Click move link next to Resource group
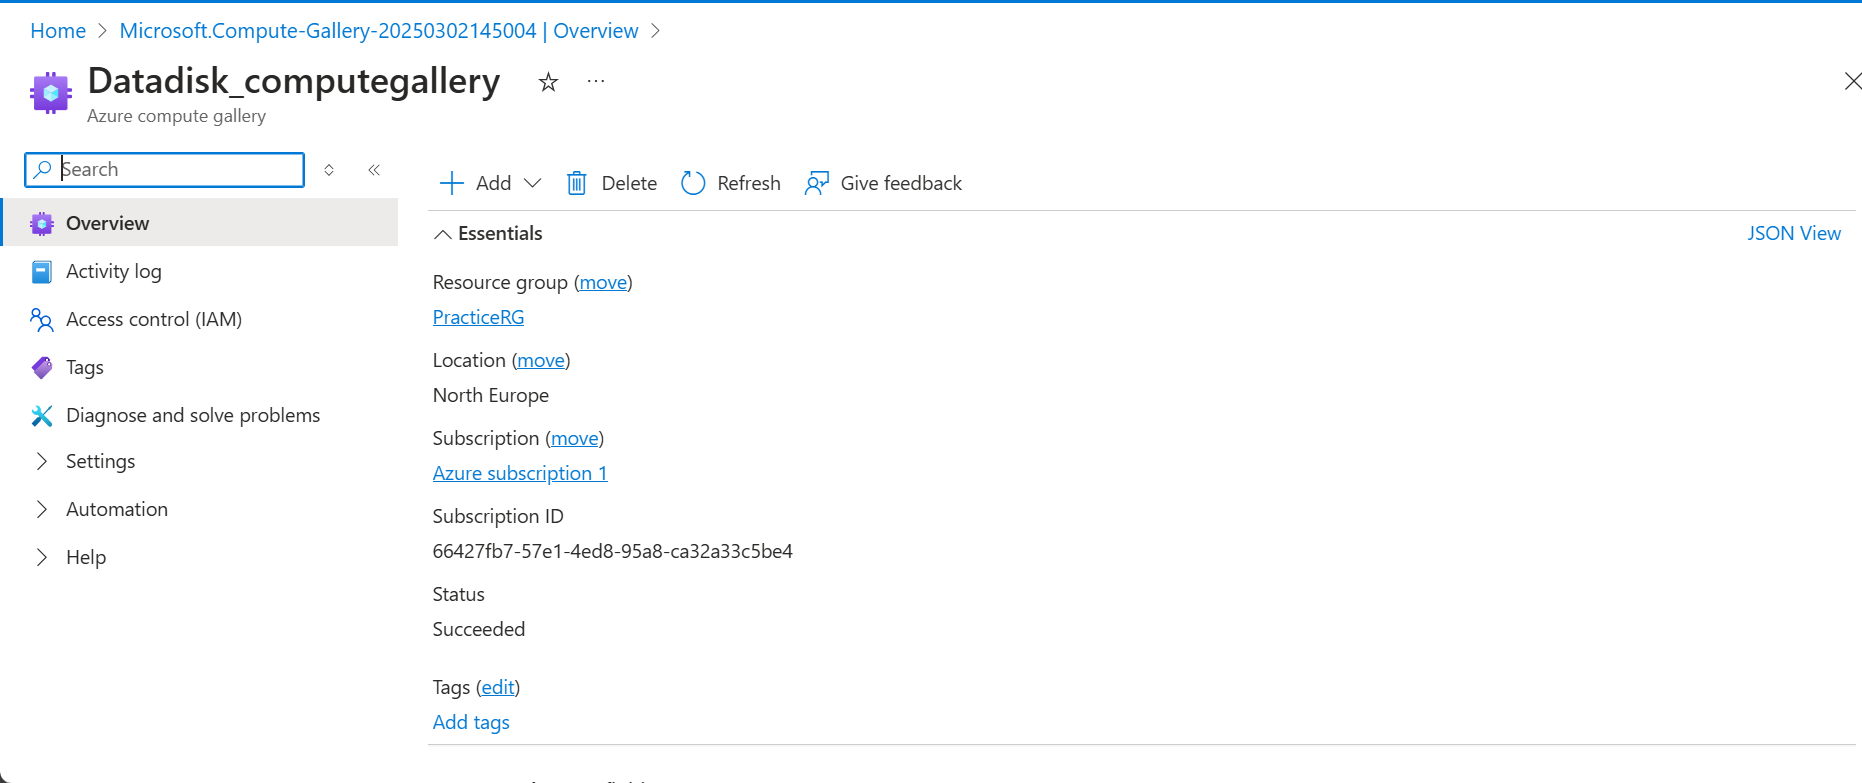The image size is (1862, 783). click(x=603, y=282)
